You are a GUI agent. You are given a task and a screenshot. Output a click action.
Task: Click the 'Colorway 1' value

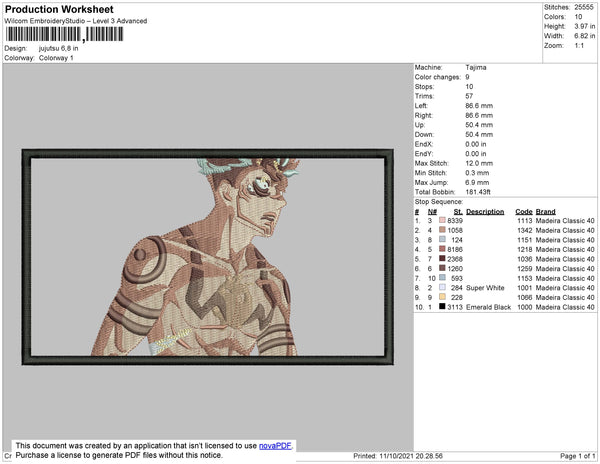point(56,58)
